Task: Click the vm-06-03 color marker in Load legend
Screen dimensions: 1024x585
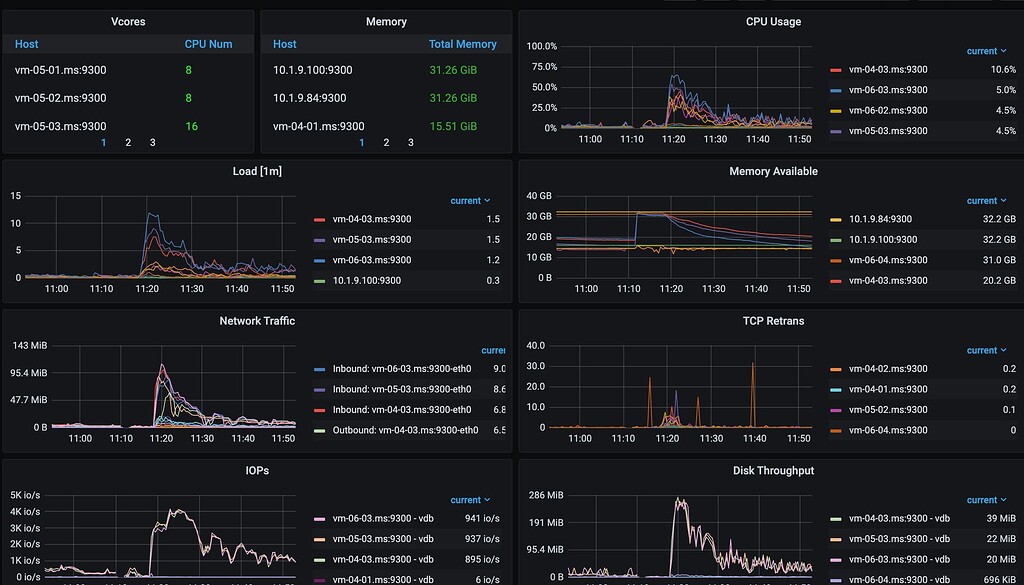Action: [x=319, y=260]
